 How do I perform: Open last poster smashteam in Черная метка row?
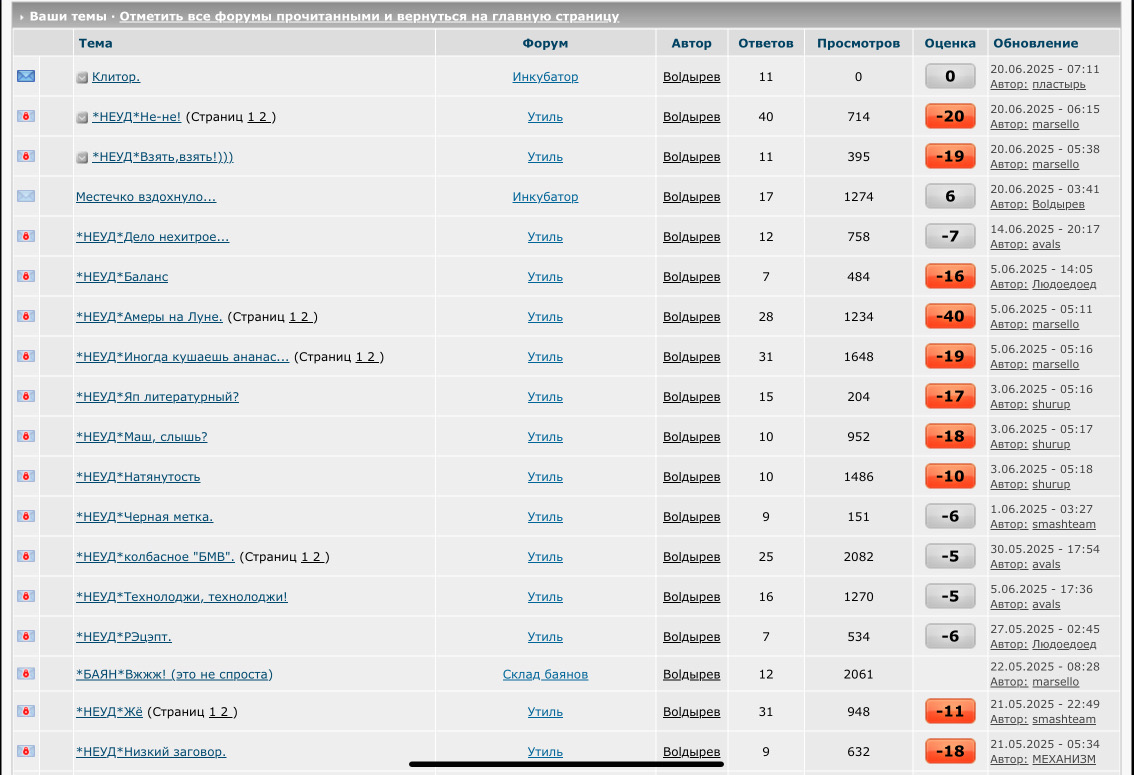[1064, 525]
